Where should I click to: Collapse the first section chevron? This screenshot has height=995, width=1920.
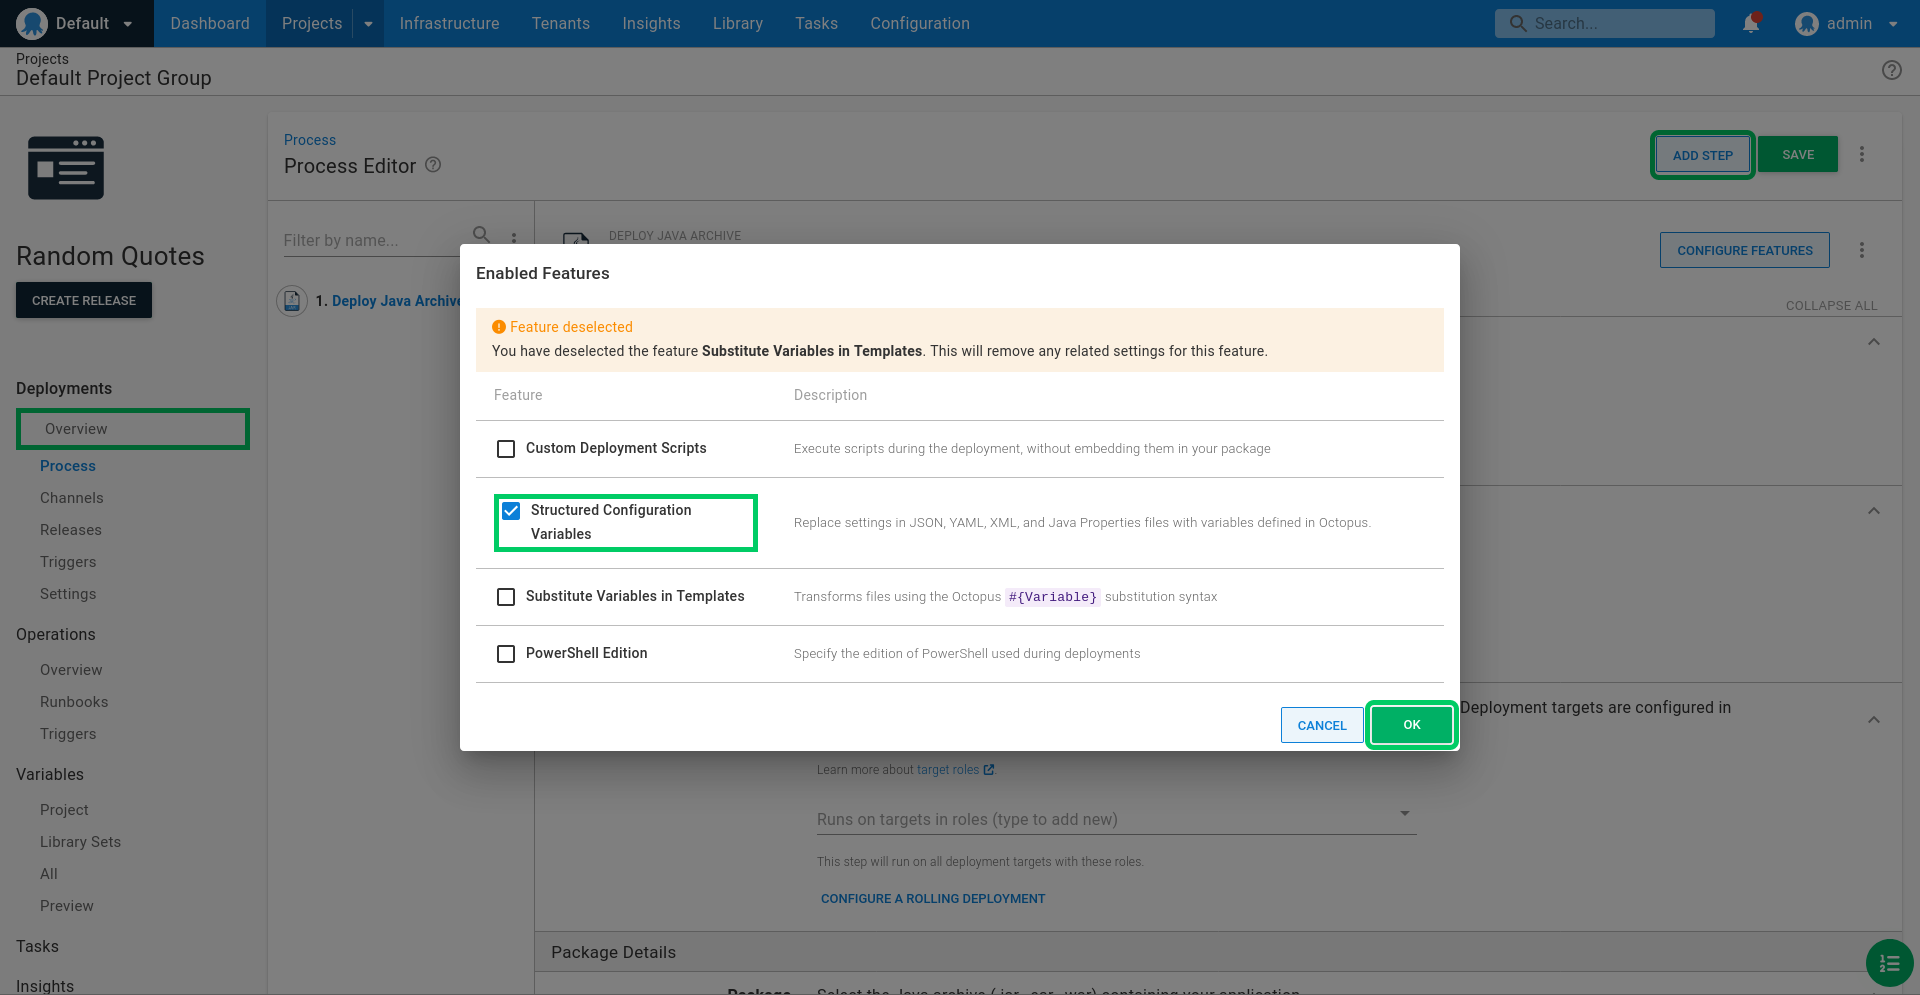(1874, 342)
